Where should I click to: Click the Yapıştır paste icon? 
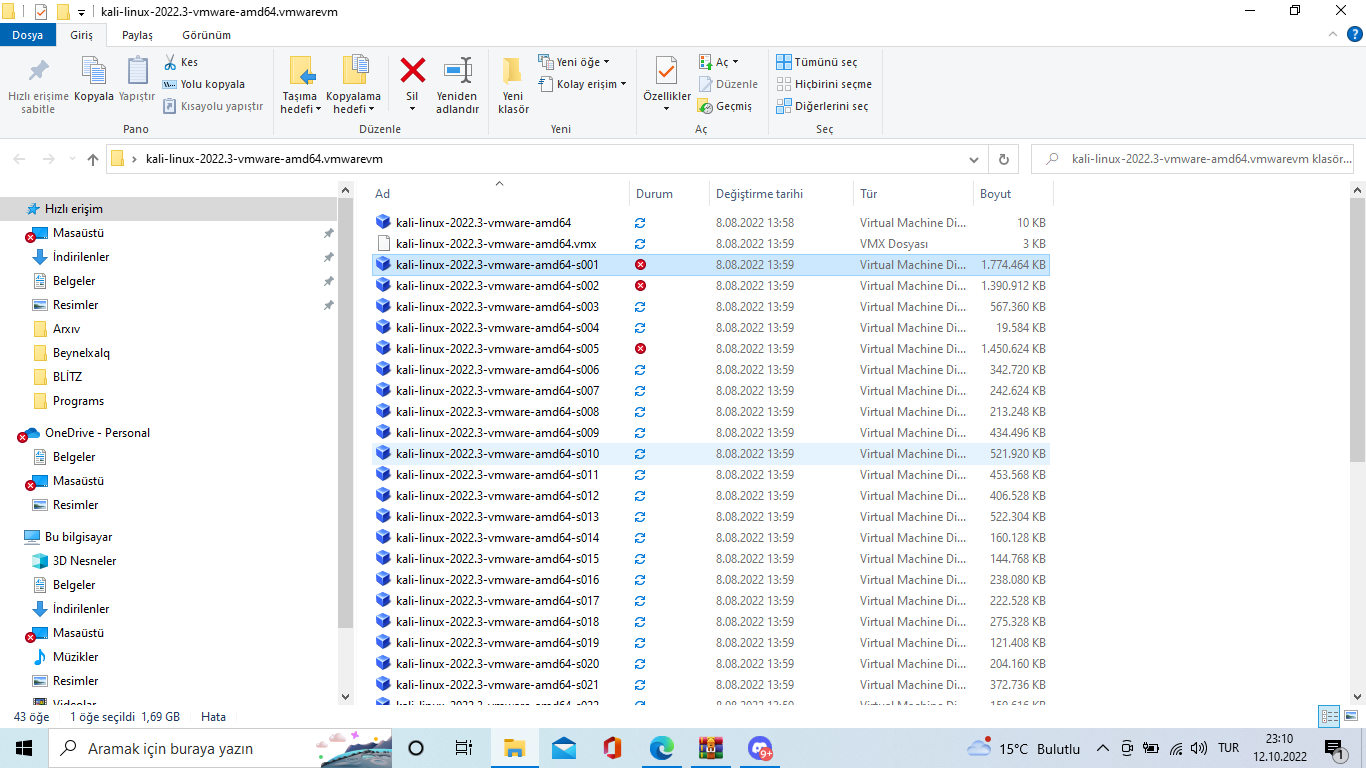137,80
